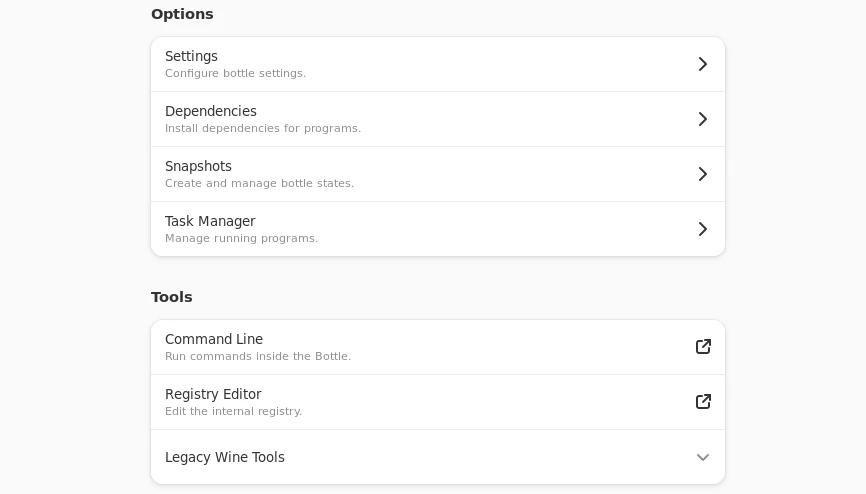Launch Command Line via its title
866x494 pixels.
[214, 339]
